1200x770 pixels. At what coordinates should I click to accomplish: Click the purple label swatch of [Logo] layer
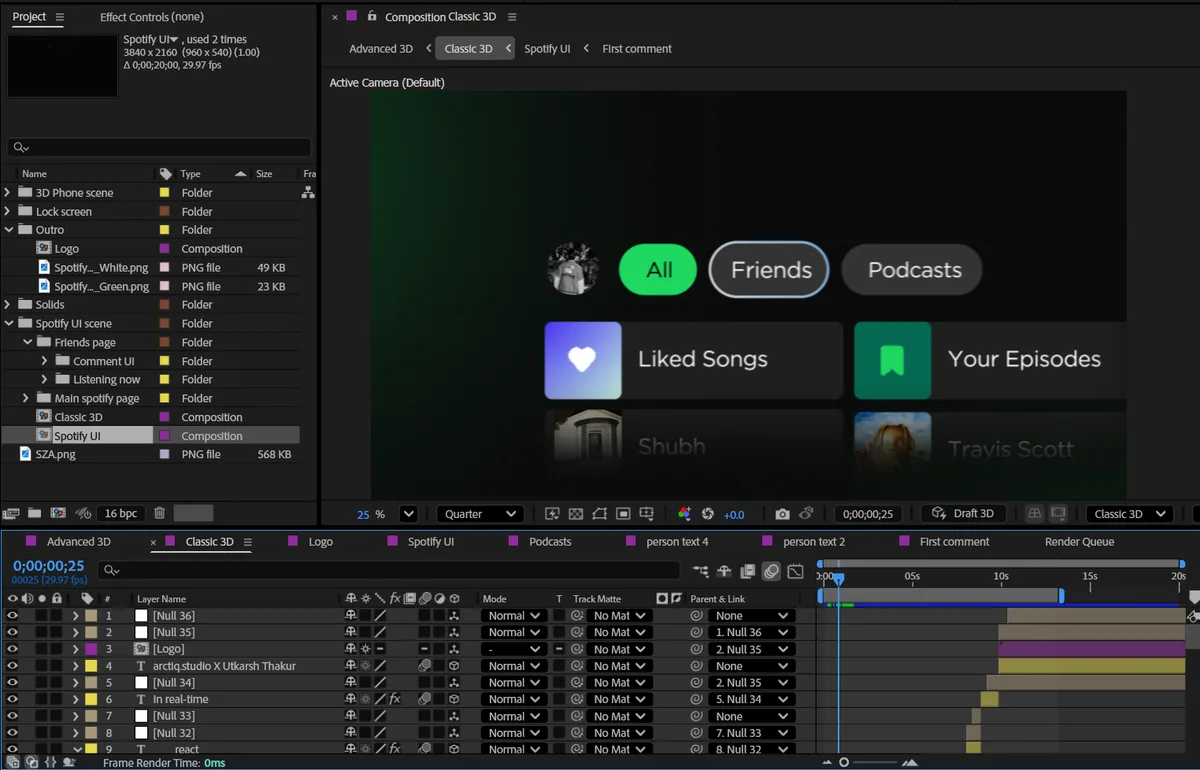click(x=91, y=649)
